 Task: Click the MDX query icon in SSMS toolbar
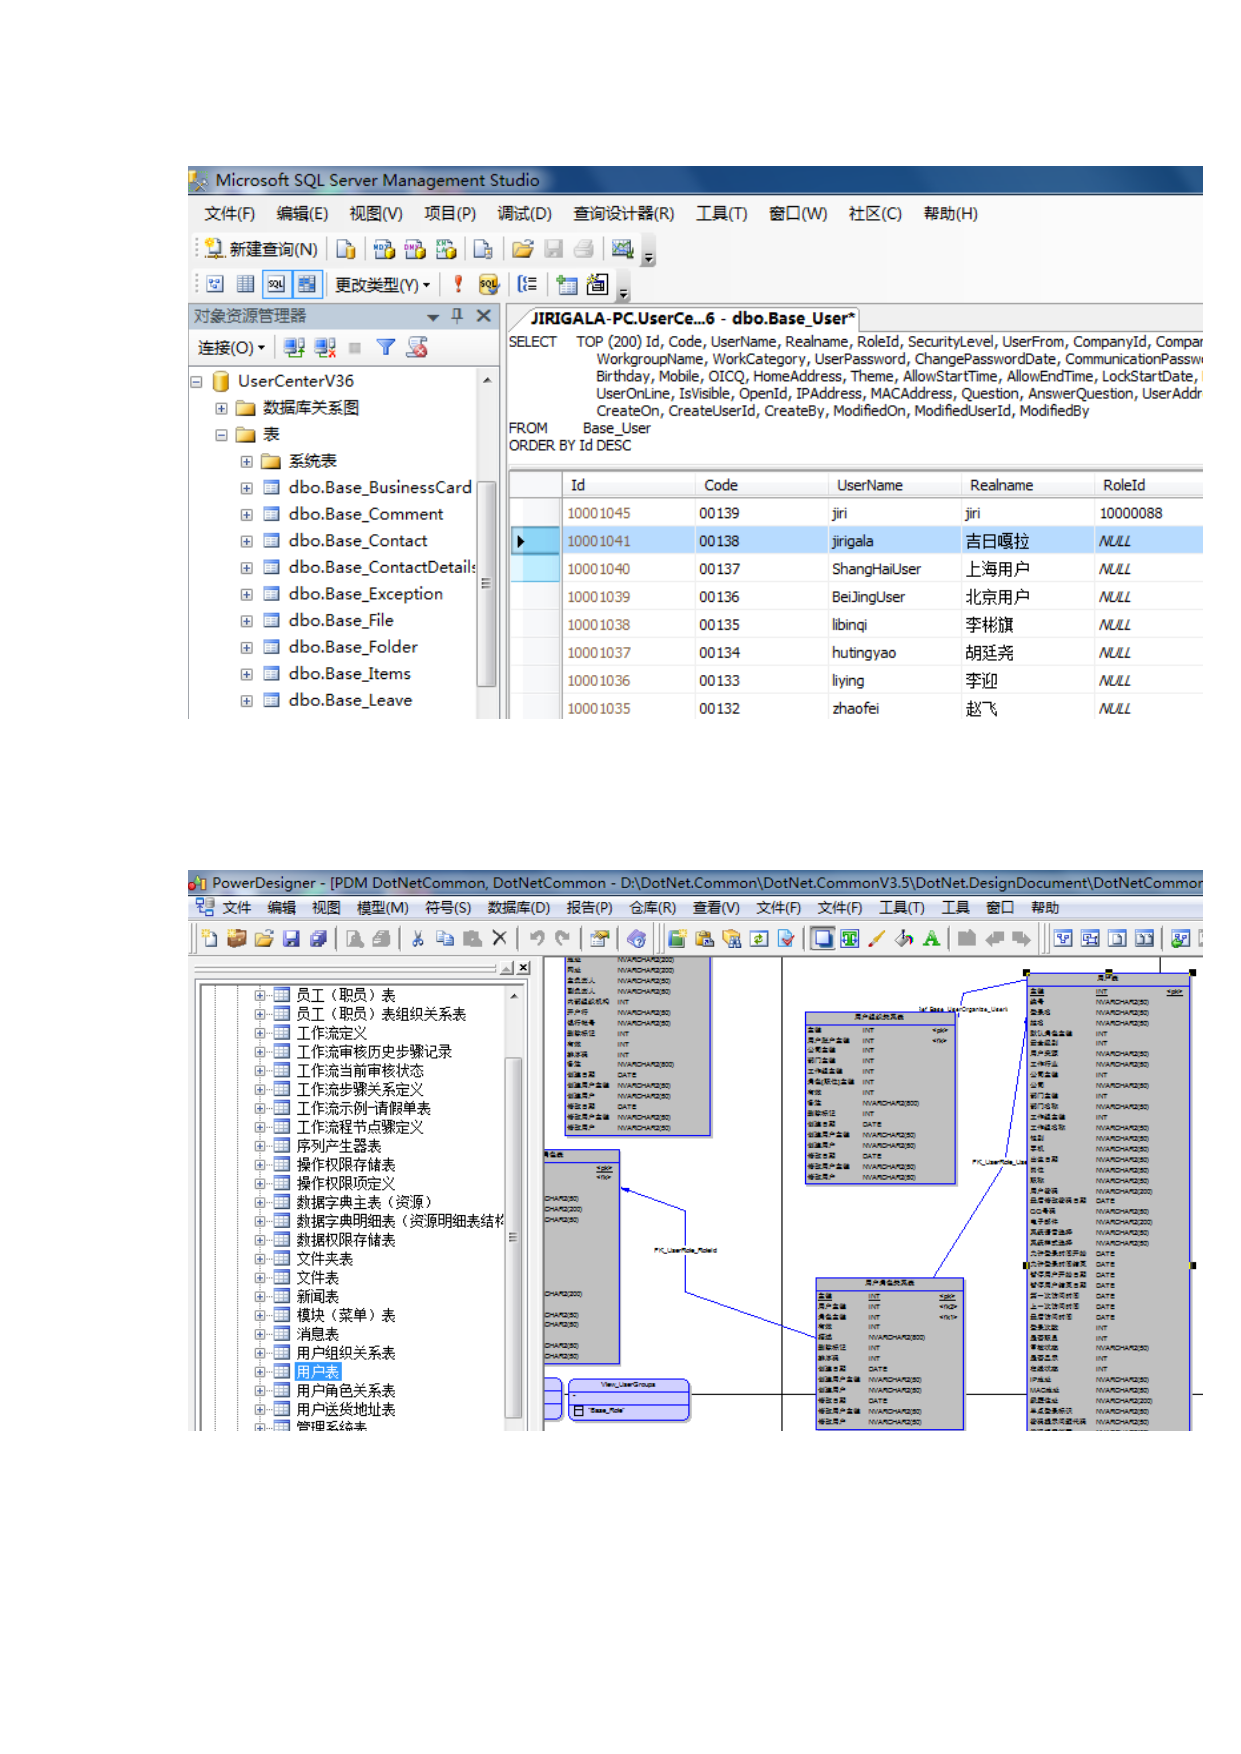pyautogui.click(x=383, y=249)
